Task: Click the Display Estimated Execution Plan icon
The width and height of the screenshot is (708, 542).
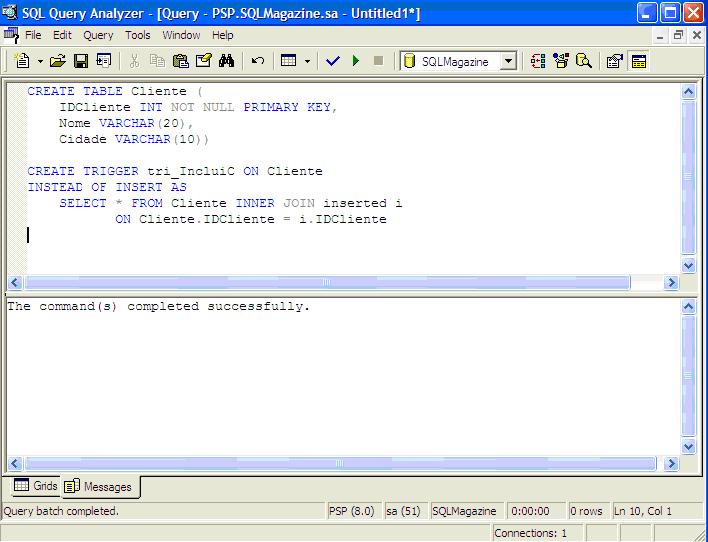Action: pyautogui.click(x=538, y=61)
